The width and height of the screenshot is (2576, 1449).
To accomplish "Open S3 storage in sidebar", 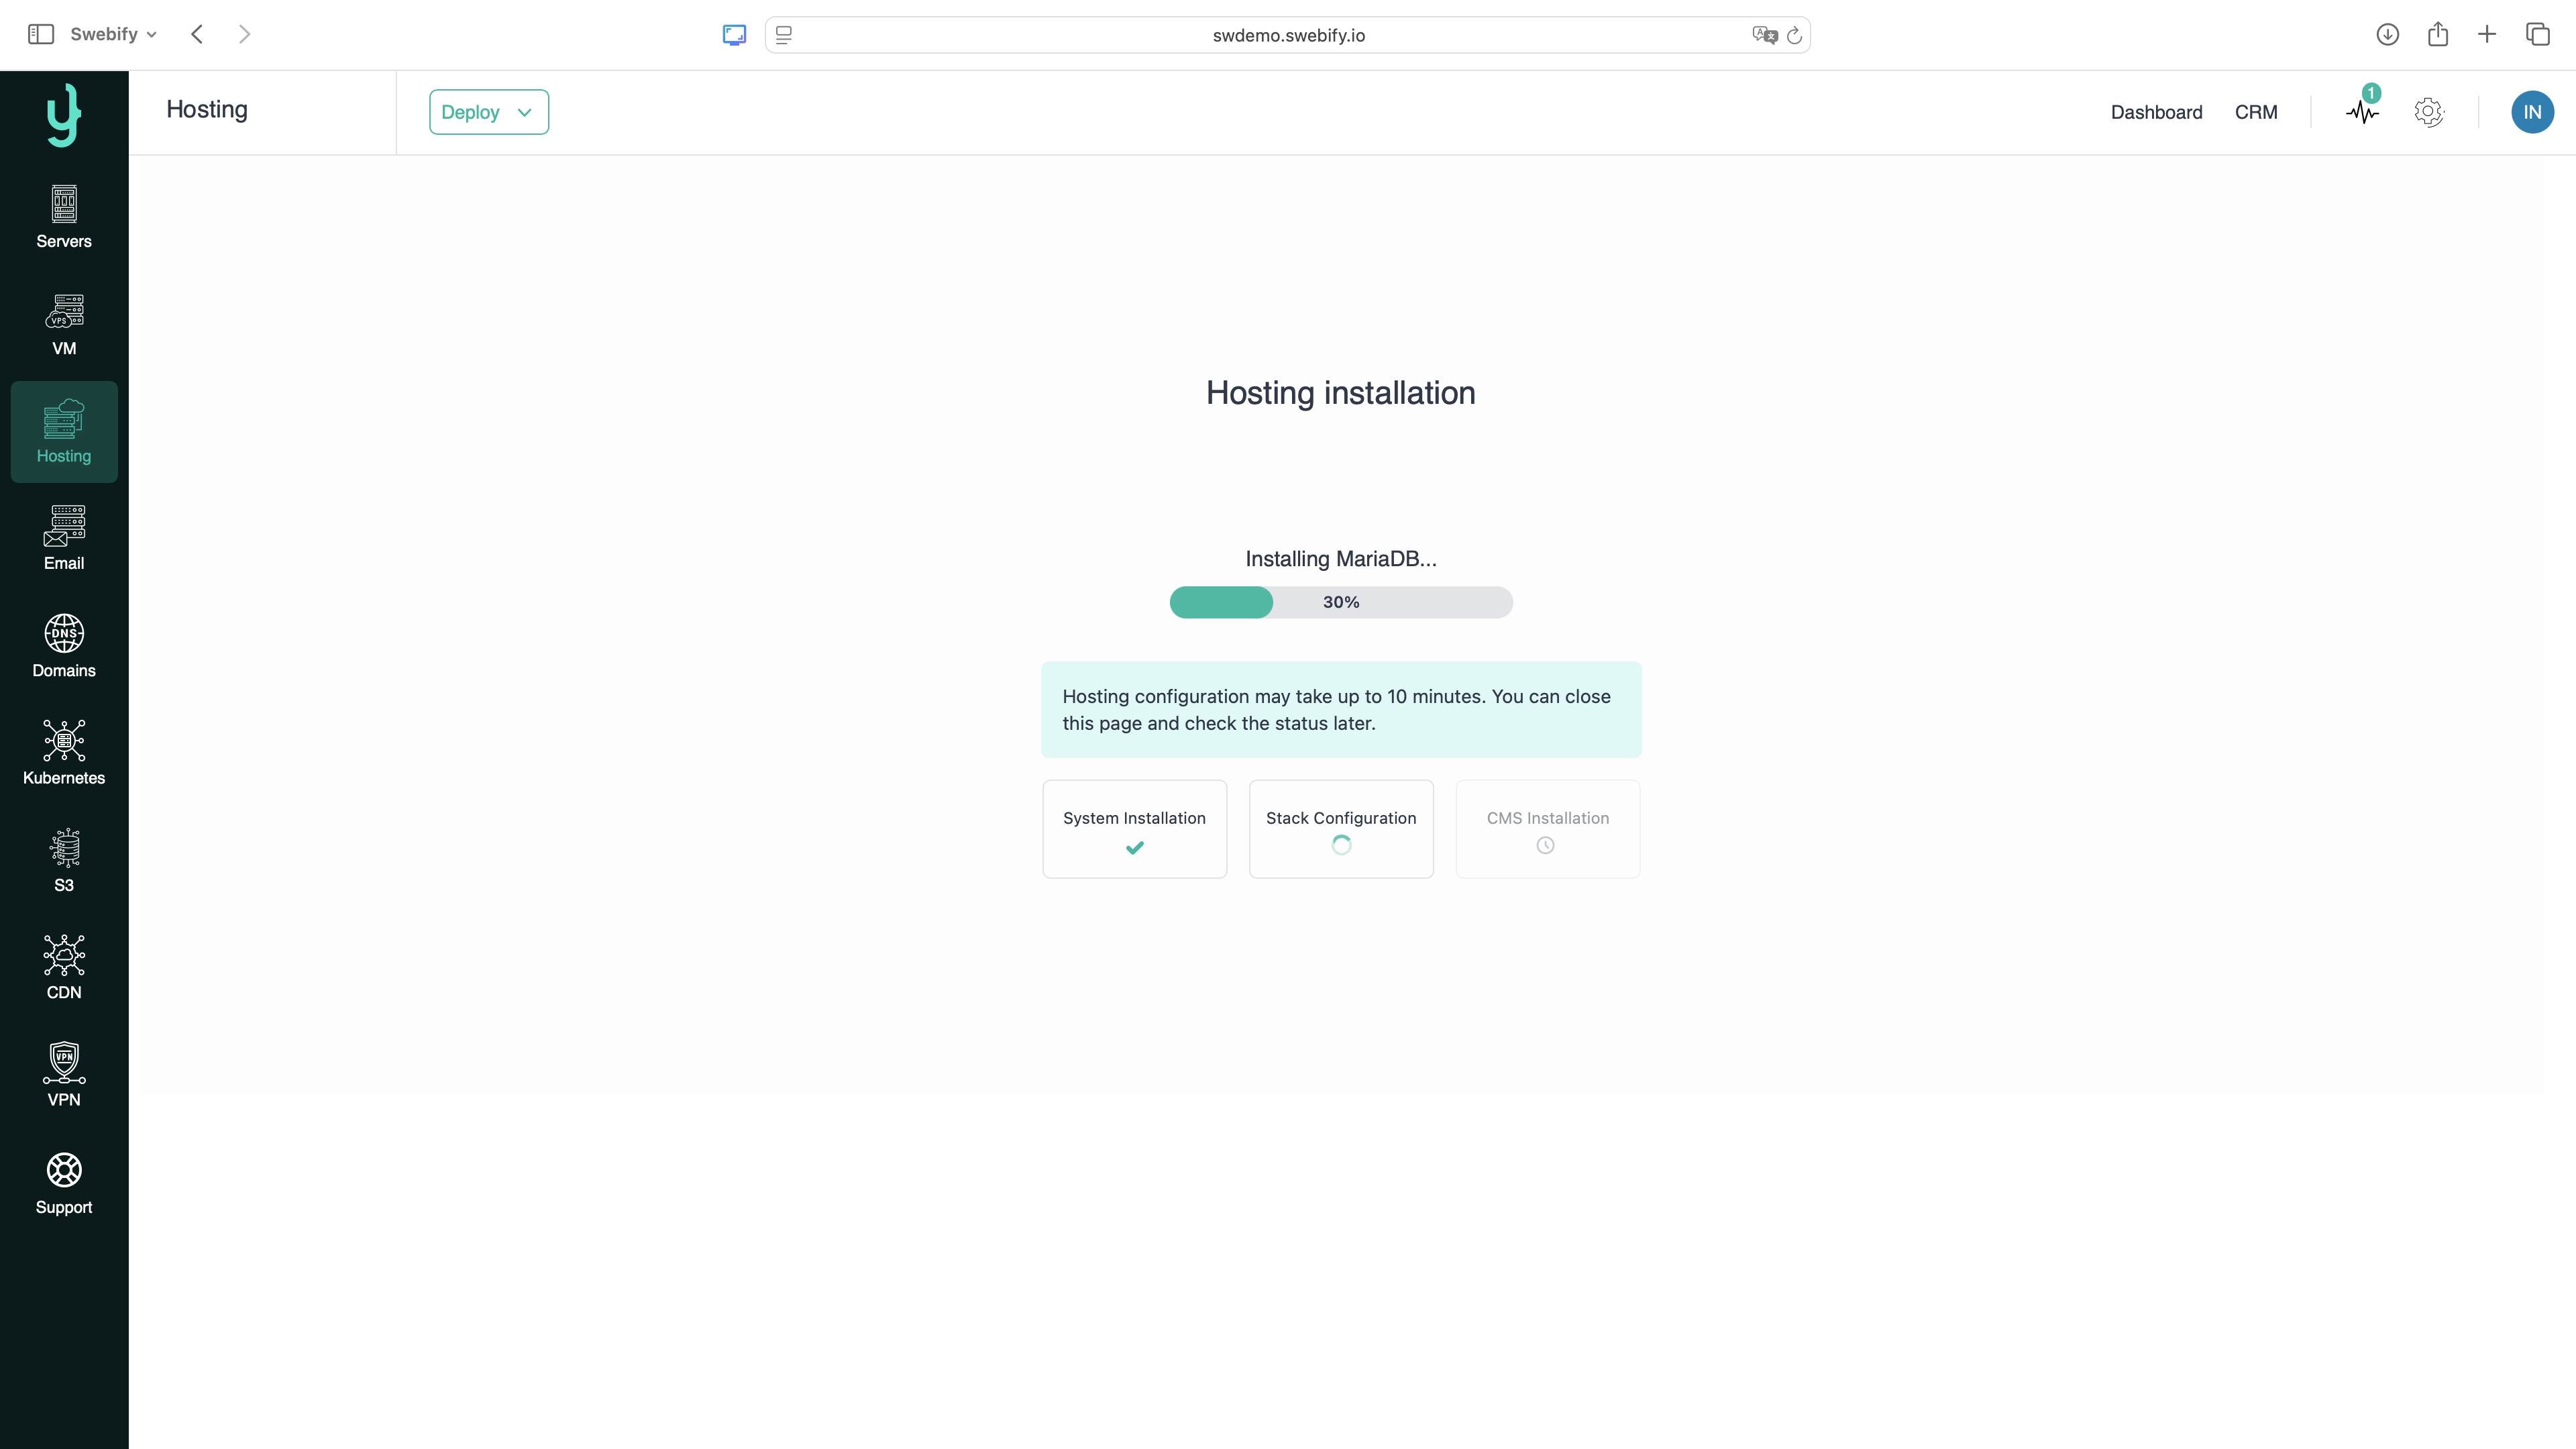I will 64,861.
